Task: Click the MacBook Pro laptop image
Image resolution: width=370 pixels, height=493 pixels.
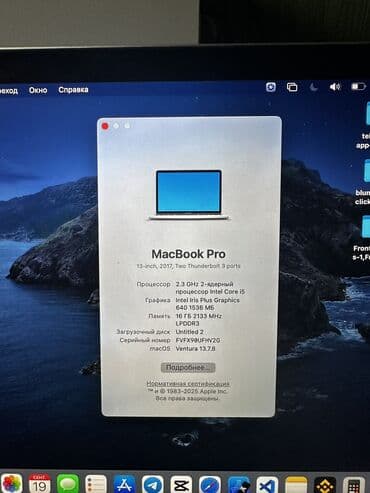Action: [x=189, y=194]
